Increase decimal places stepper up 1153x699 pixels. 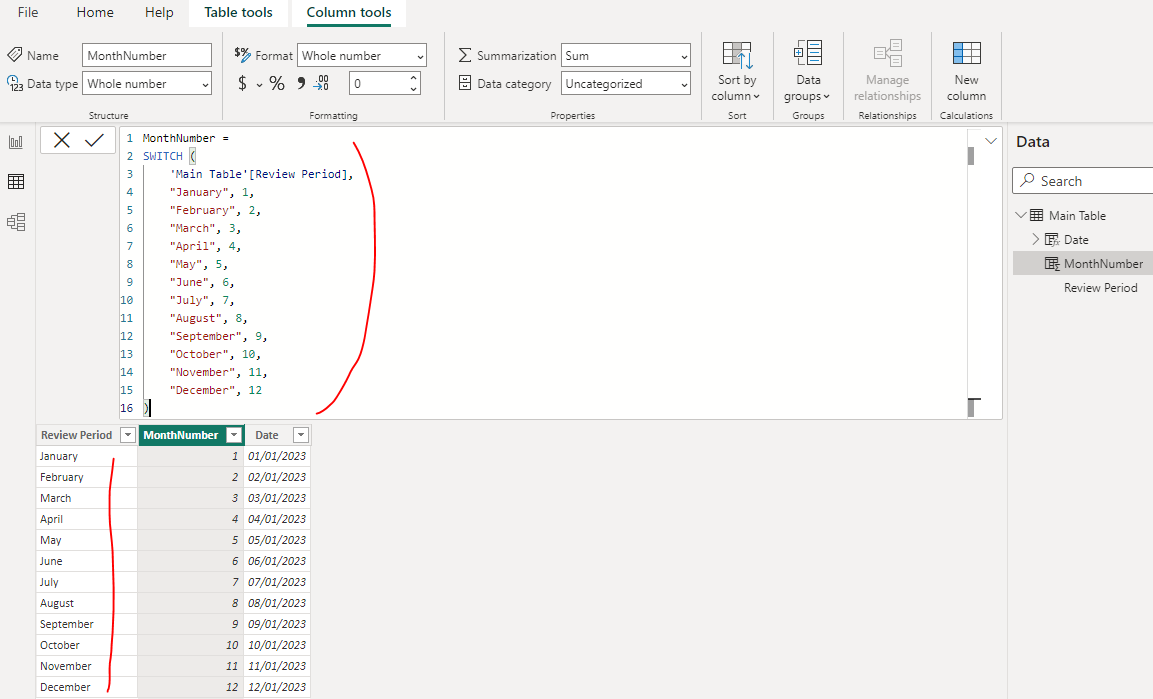(x=413, y=77)
